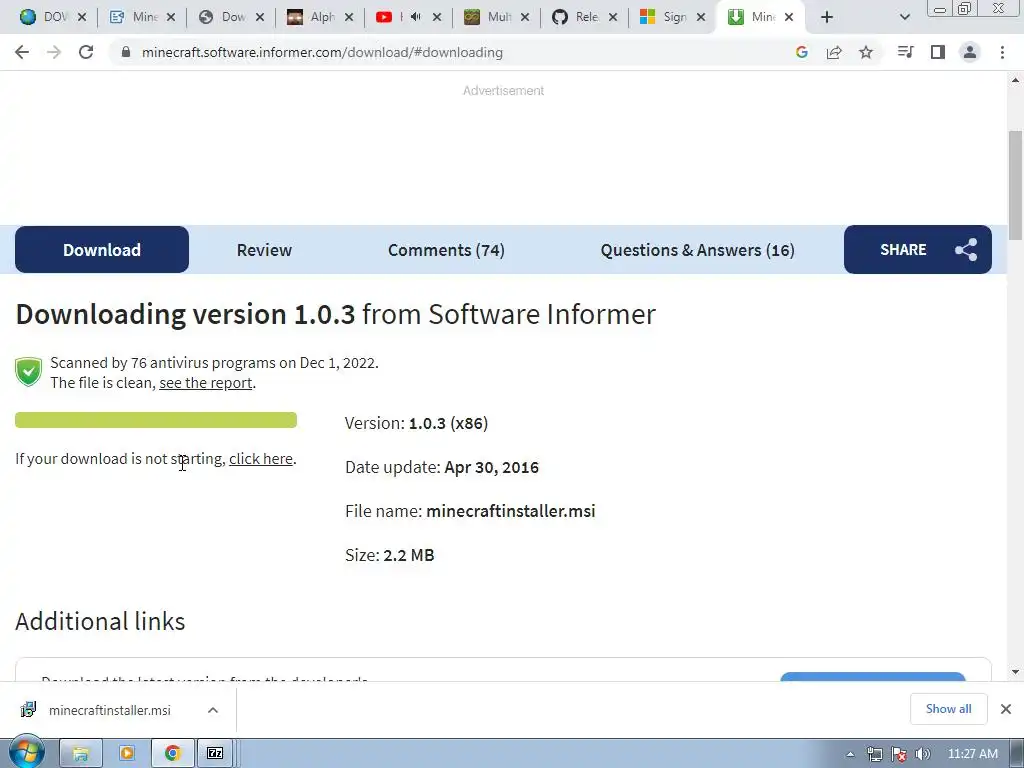The width and height of the screenshot is (1024, 768).
Task: Click the page vertical scrollbar thumb
Action: pos(1015,185)
